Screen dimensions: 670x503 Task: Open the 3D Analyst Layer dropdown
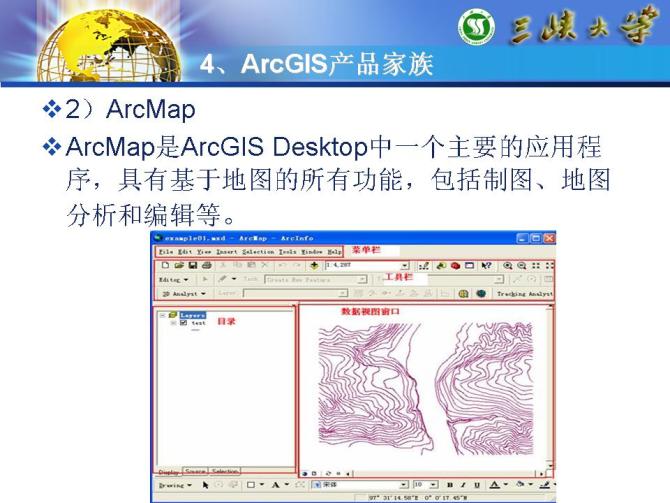(x=343, y=294)
